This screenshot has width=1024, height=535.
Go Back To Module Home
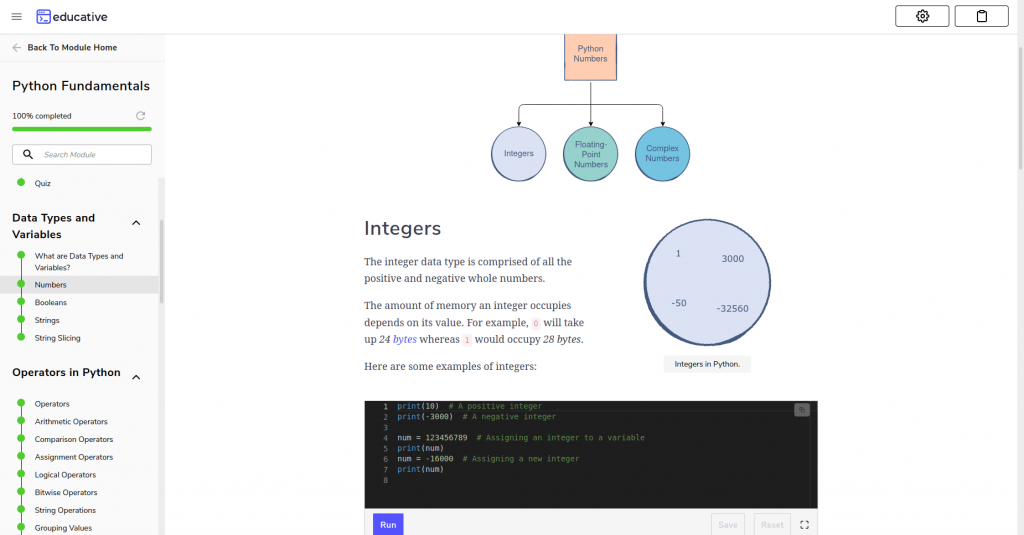coord(72,48)
